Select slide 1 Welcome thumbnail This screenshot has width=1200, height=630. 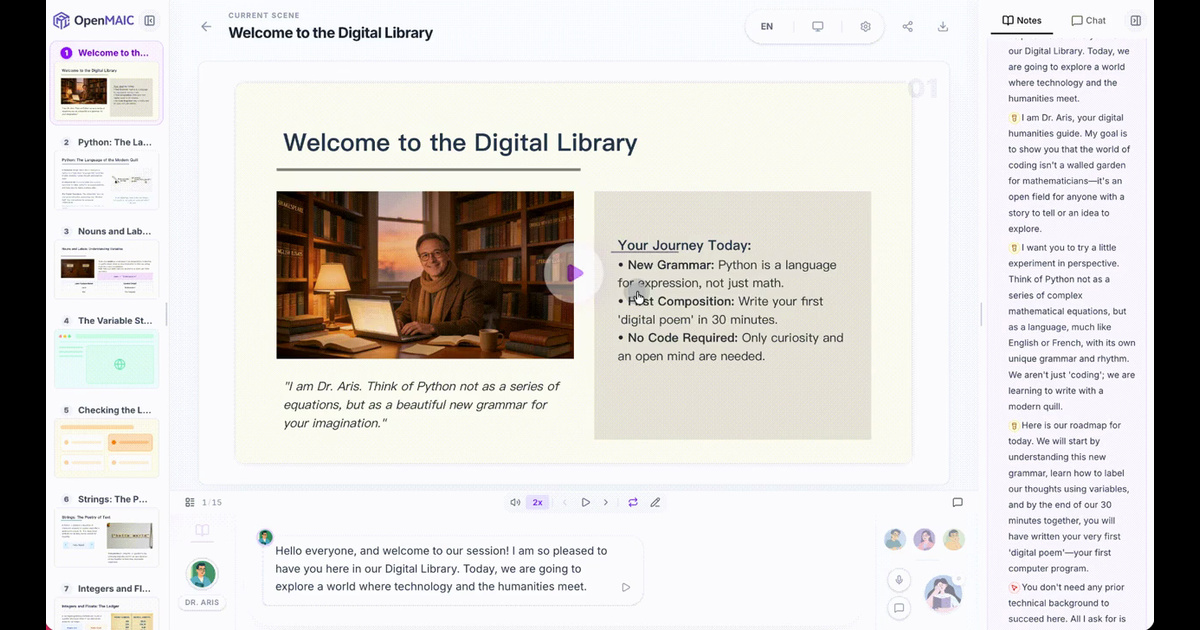tap(106, 83)
